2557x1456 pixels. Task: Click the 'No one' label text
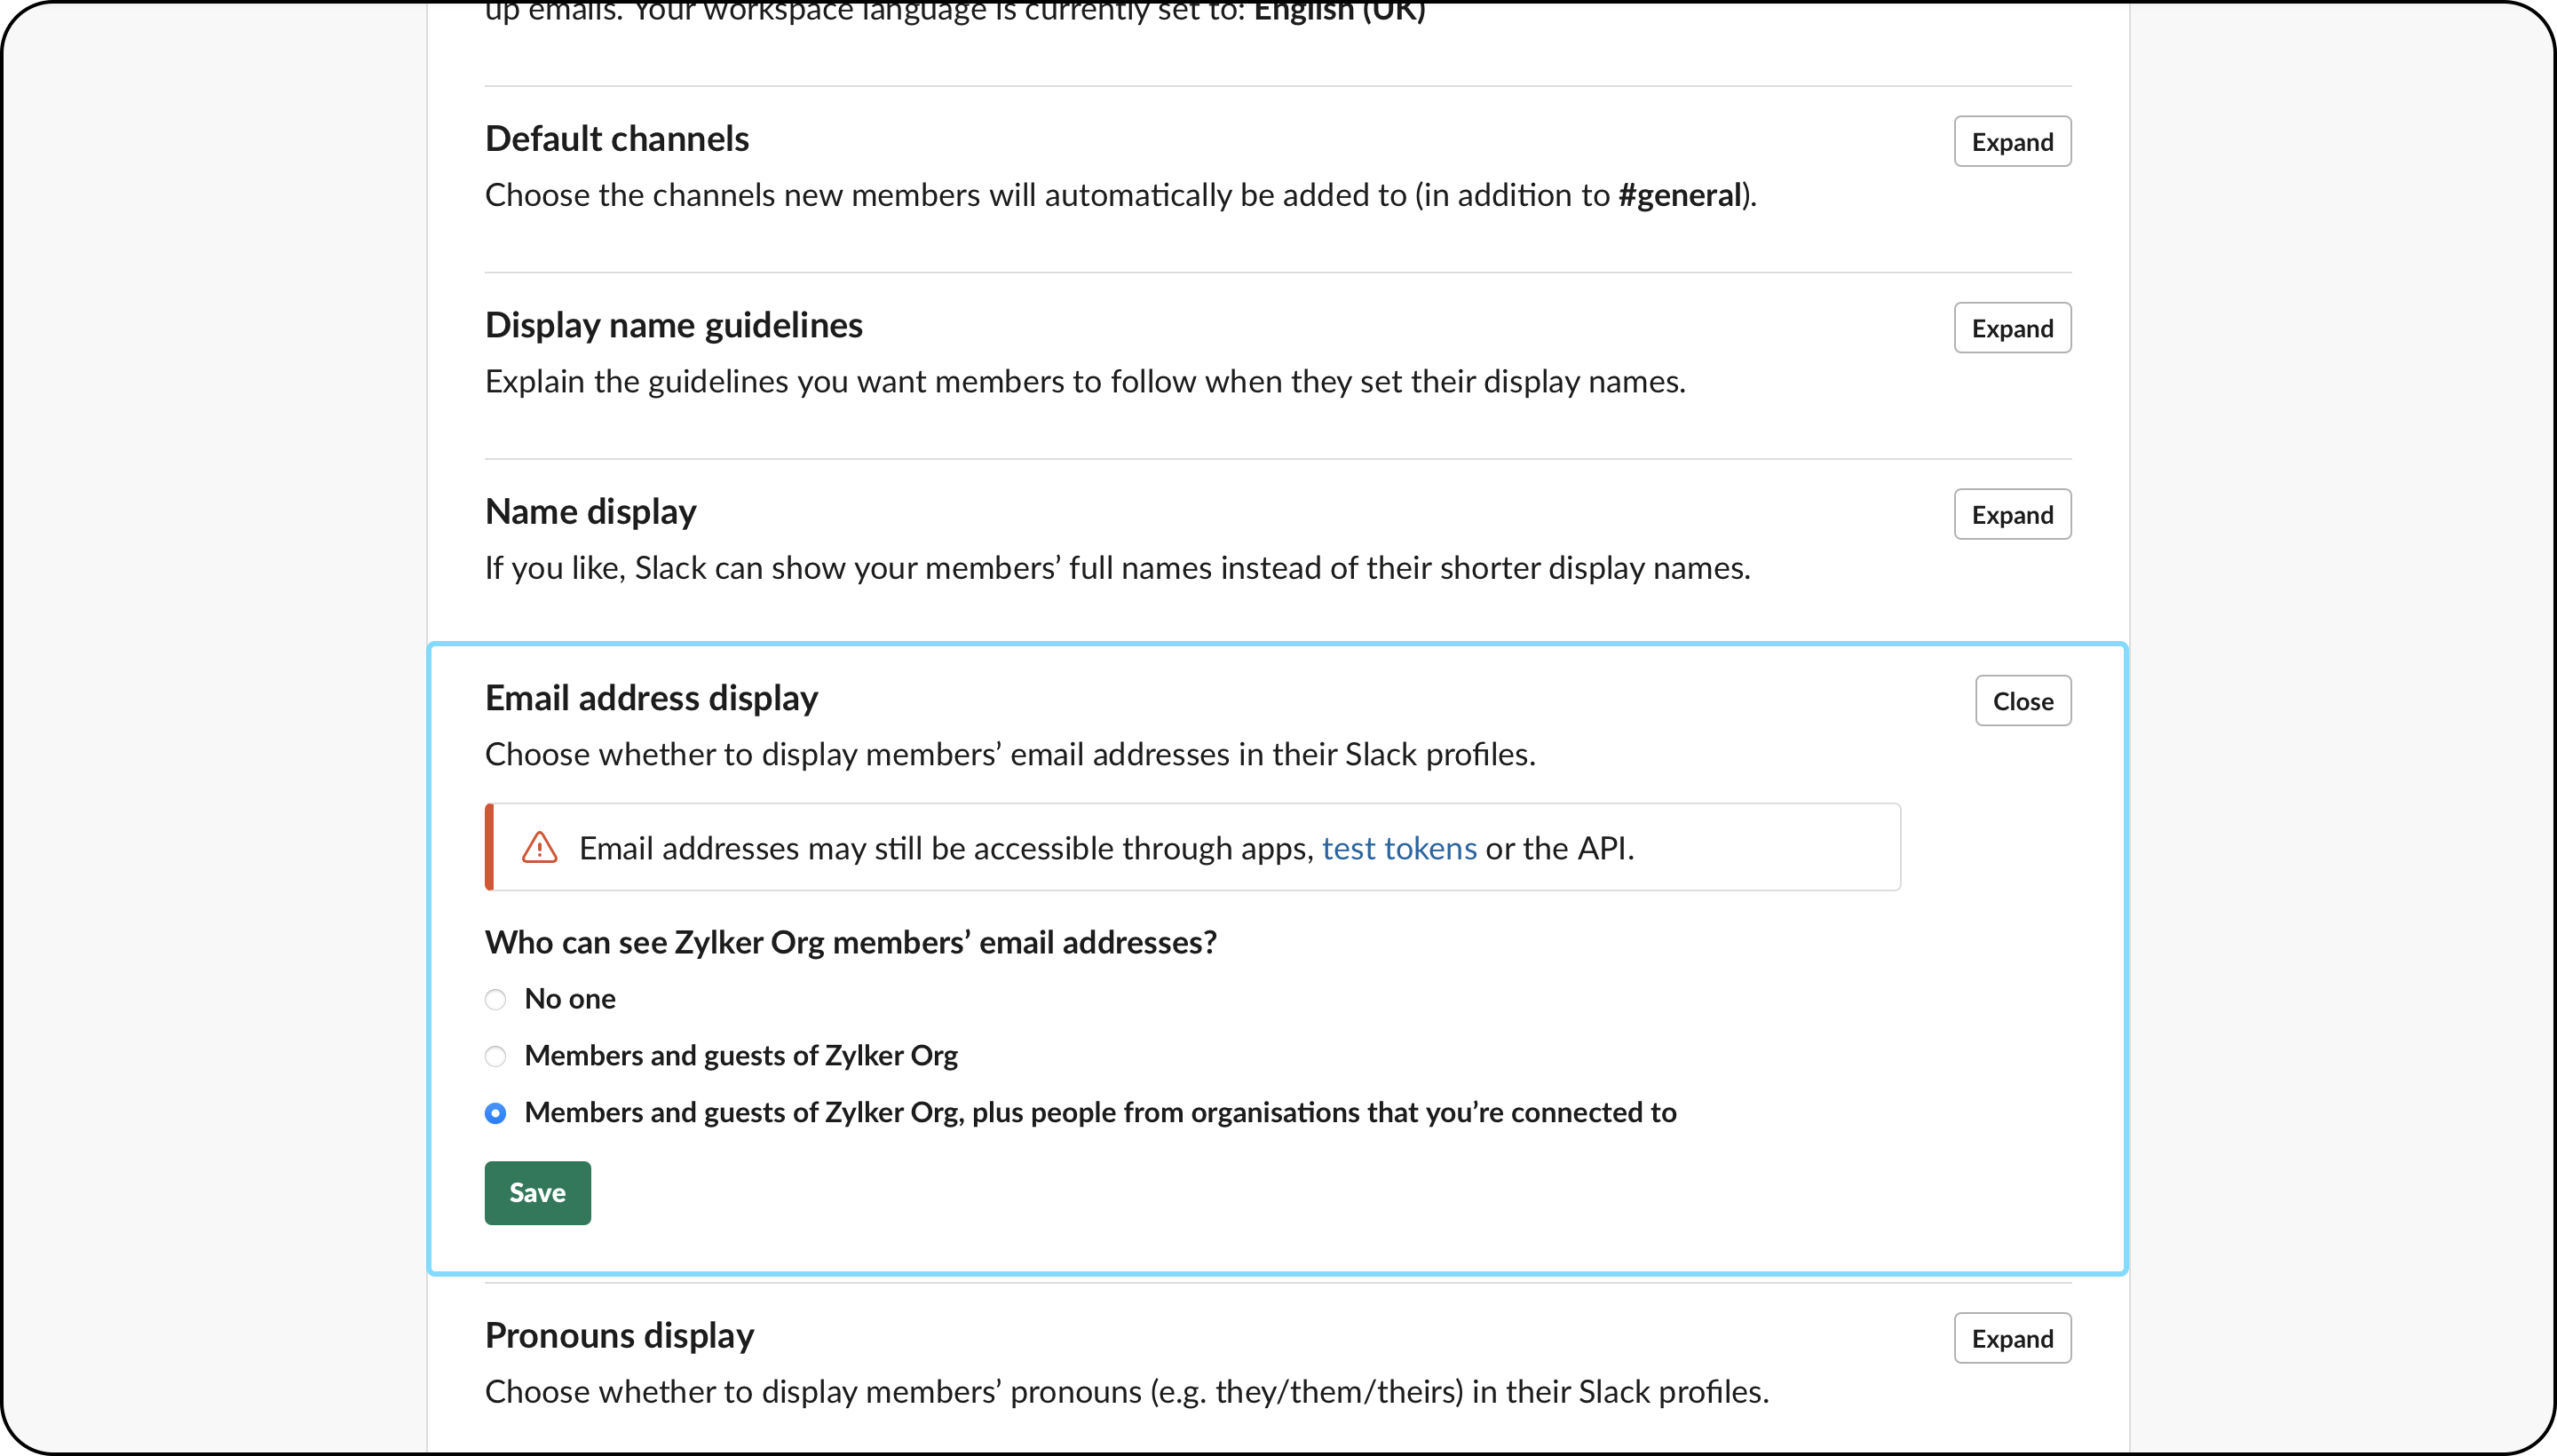click(x=569, y=999)
